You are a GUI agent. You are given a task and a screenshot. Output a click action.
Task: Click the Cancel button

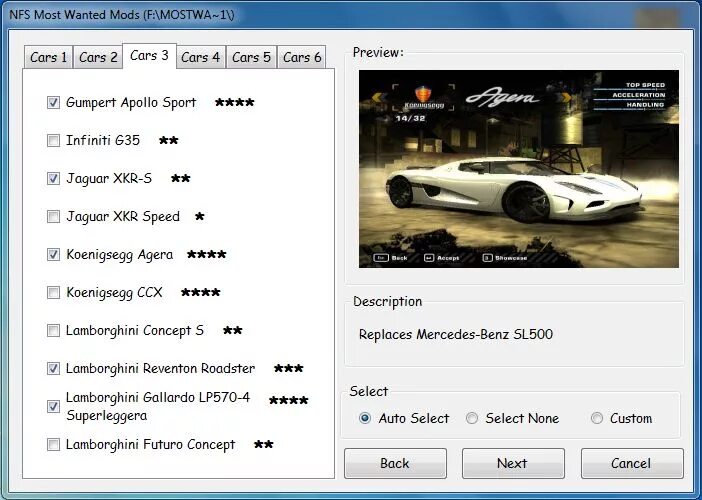coord(632,463)
